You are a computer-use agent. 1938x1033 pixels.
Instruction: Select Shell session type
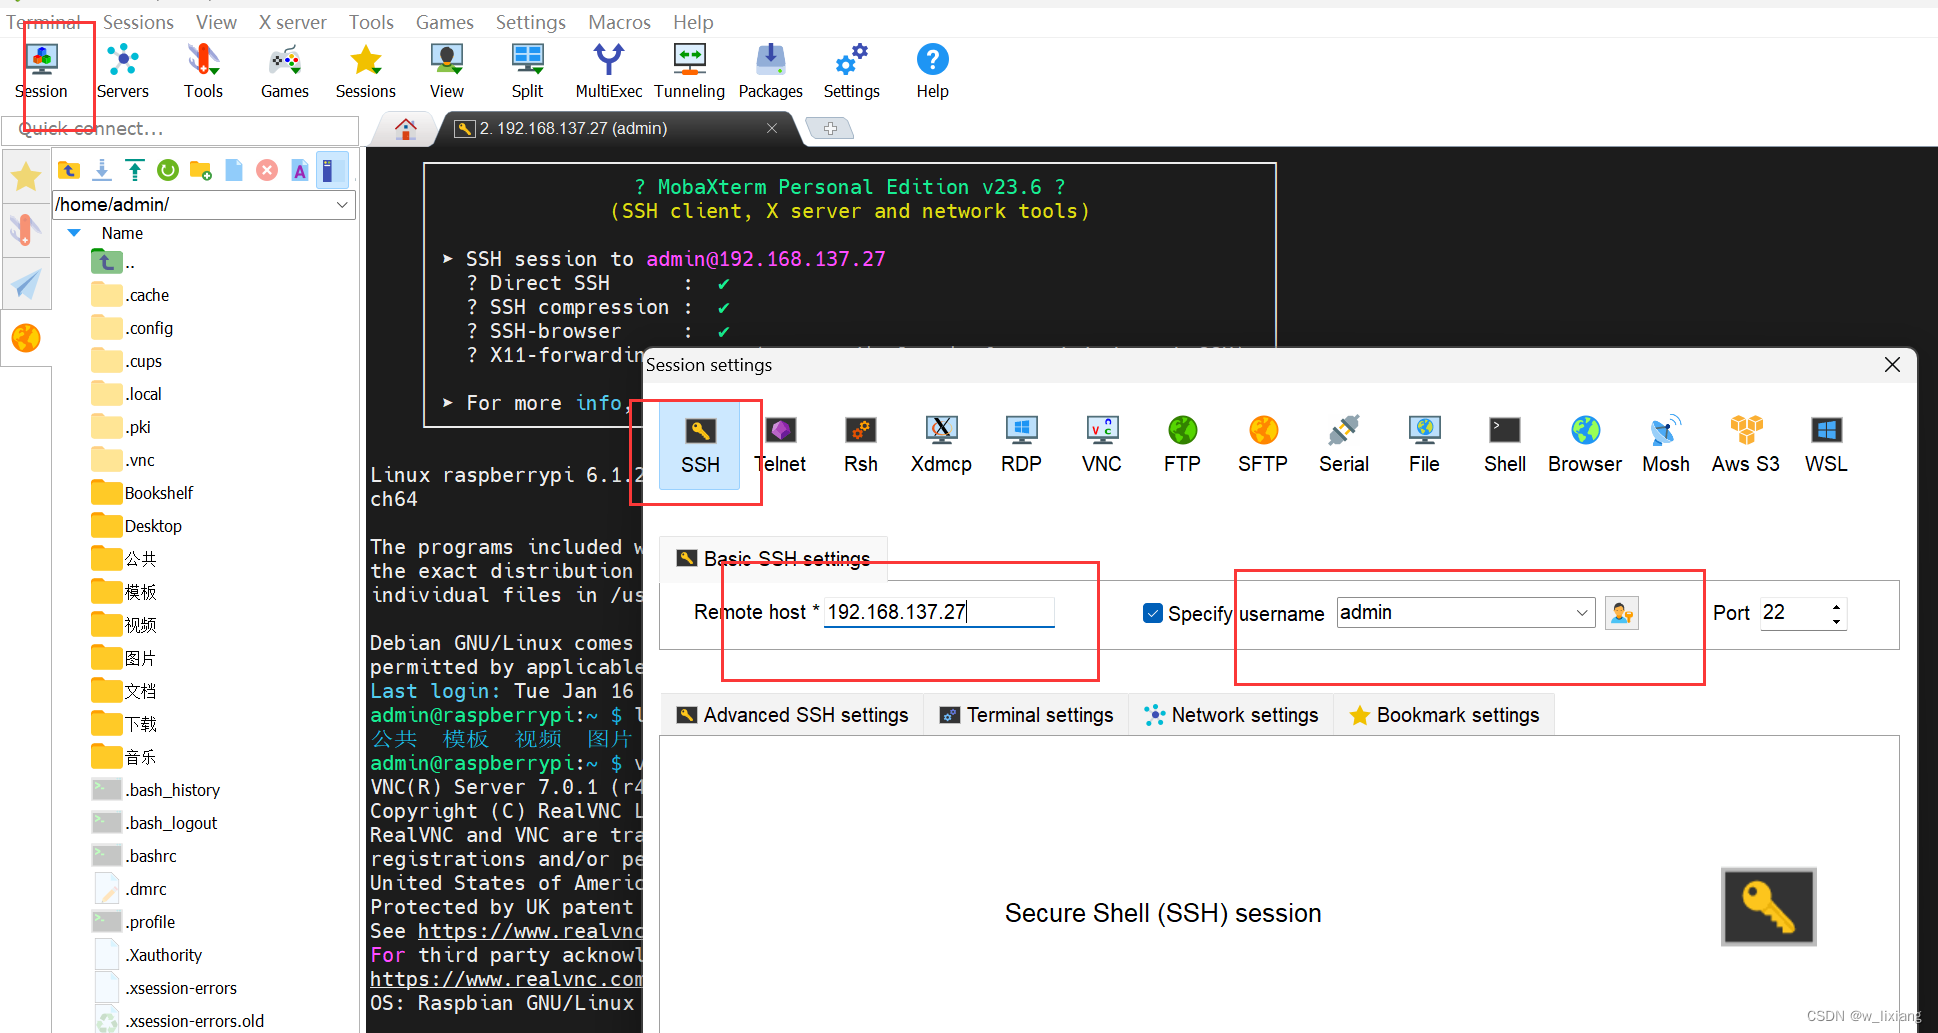point(1505,445)
